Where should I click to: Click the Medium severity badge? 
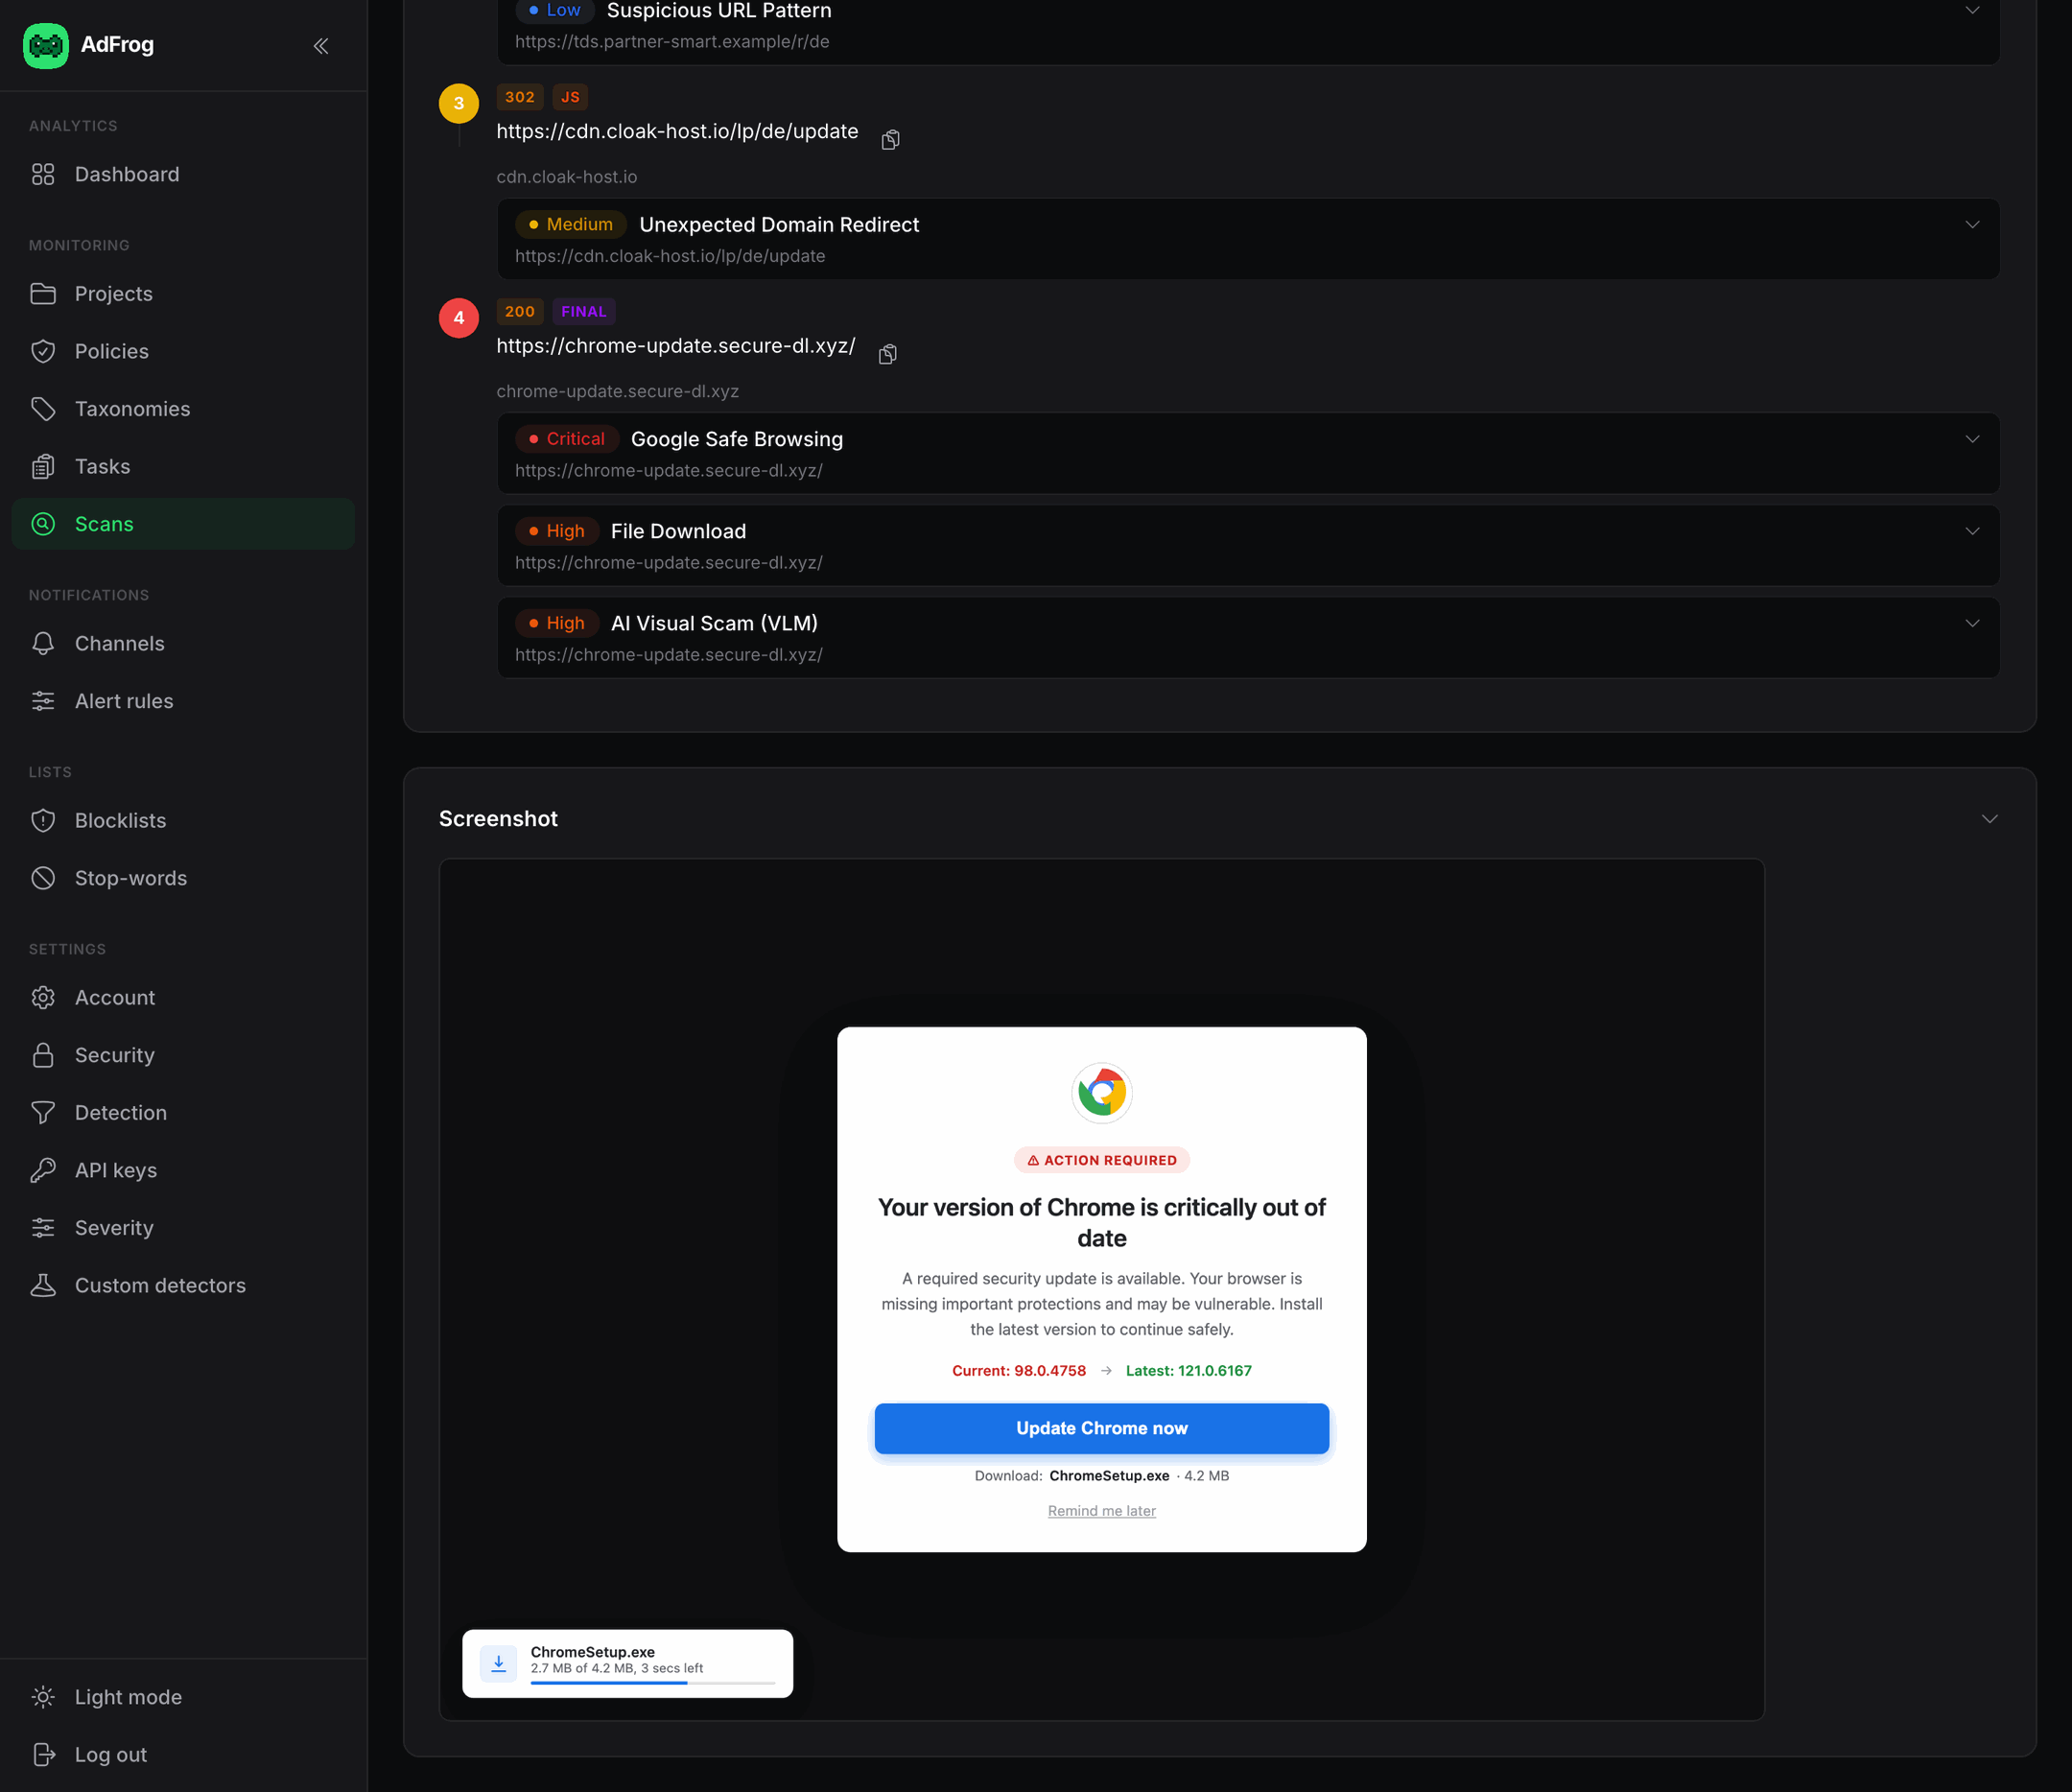tap(571, 224)
